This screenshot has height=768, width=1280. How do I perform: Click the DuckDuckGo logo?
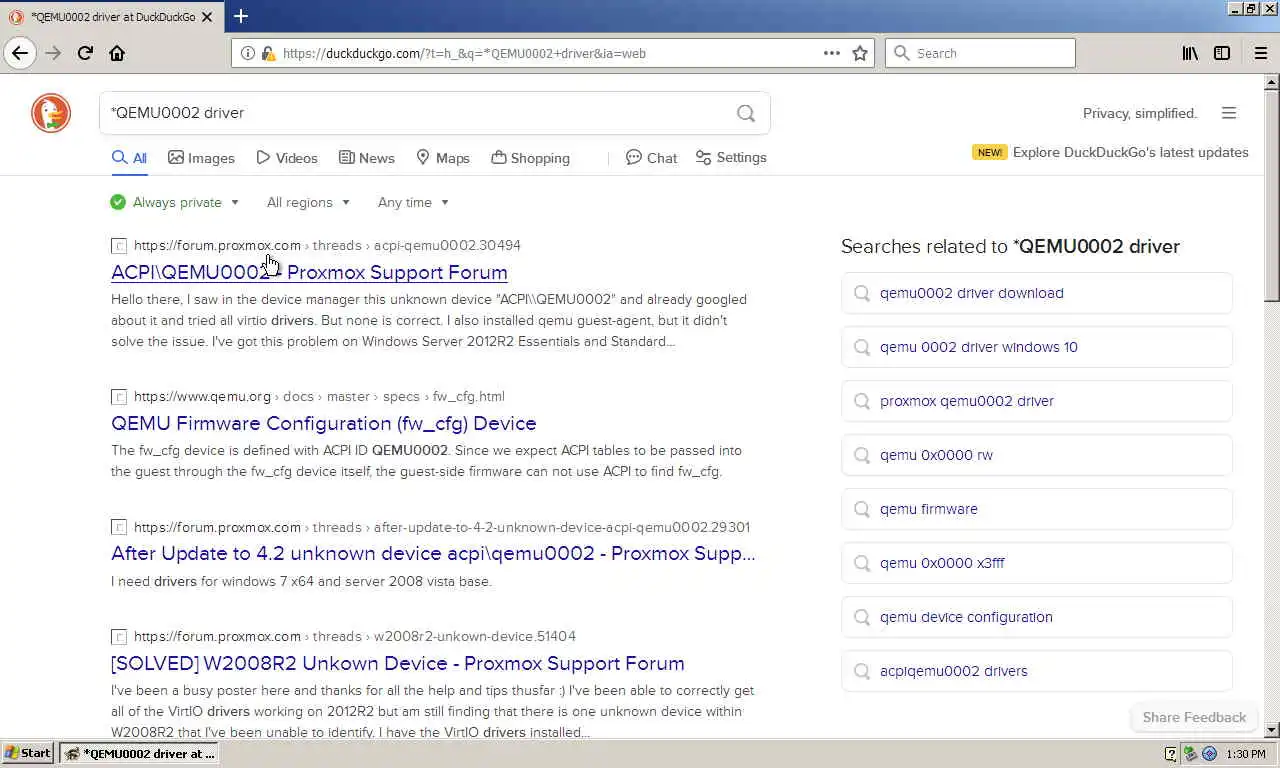[51, 113]
